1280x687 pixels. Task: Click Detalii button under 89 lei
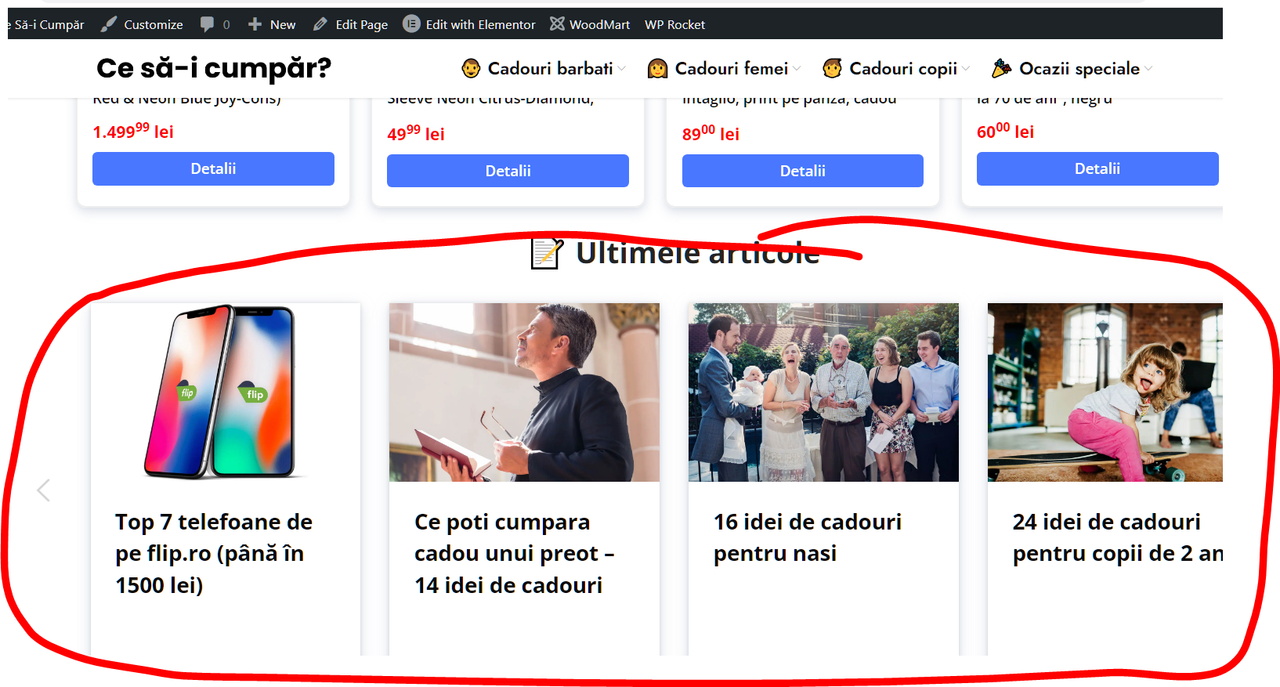tap(803, 171)
